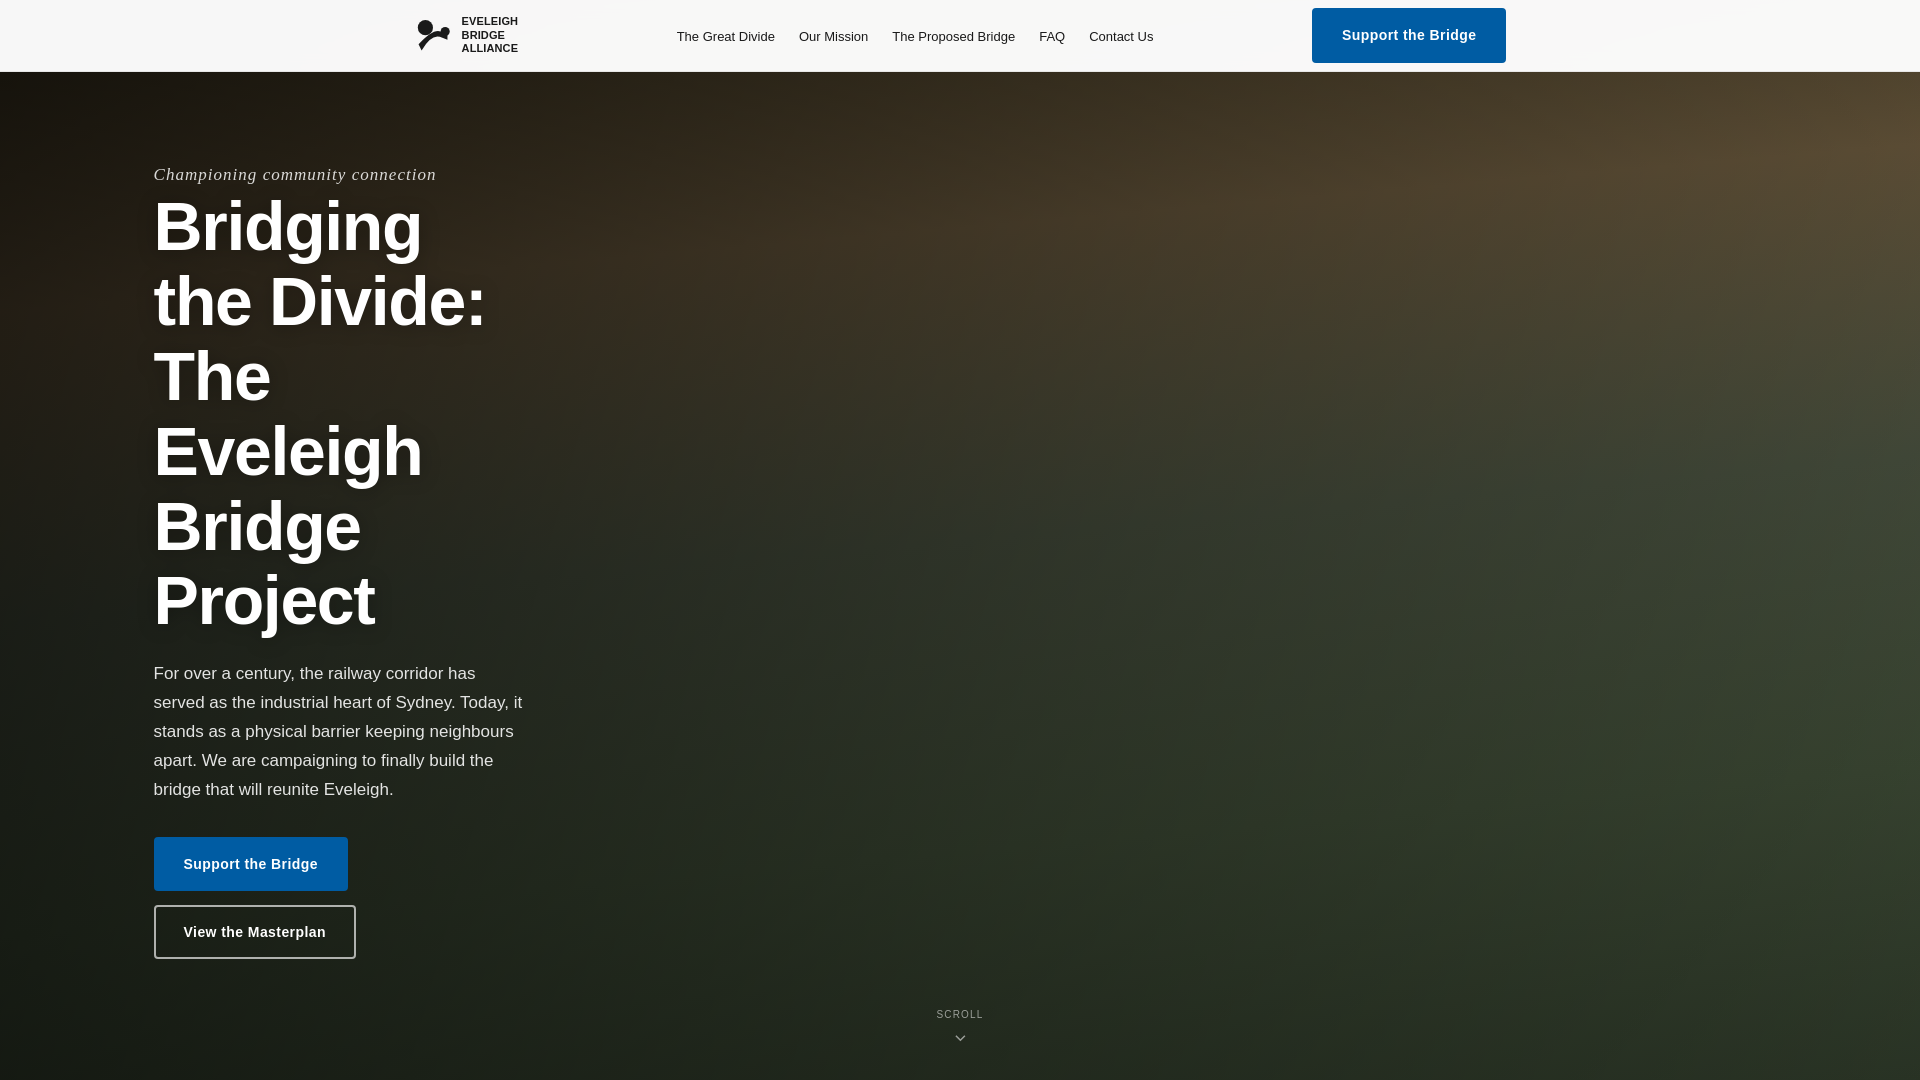Navigate to Contact Us
1920x1080 pixels.
[1121, 37]
